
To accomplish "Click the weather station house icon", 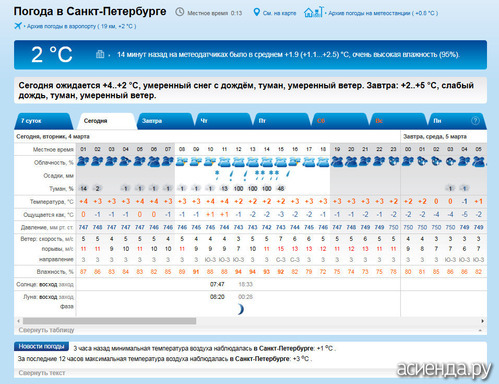I will [313, 12].
